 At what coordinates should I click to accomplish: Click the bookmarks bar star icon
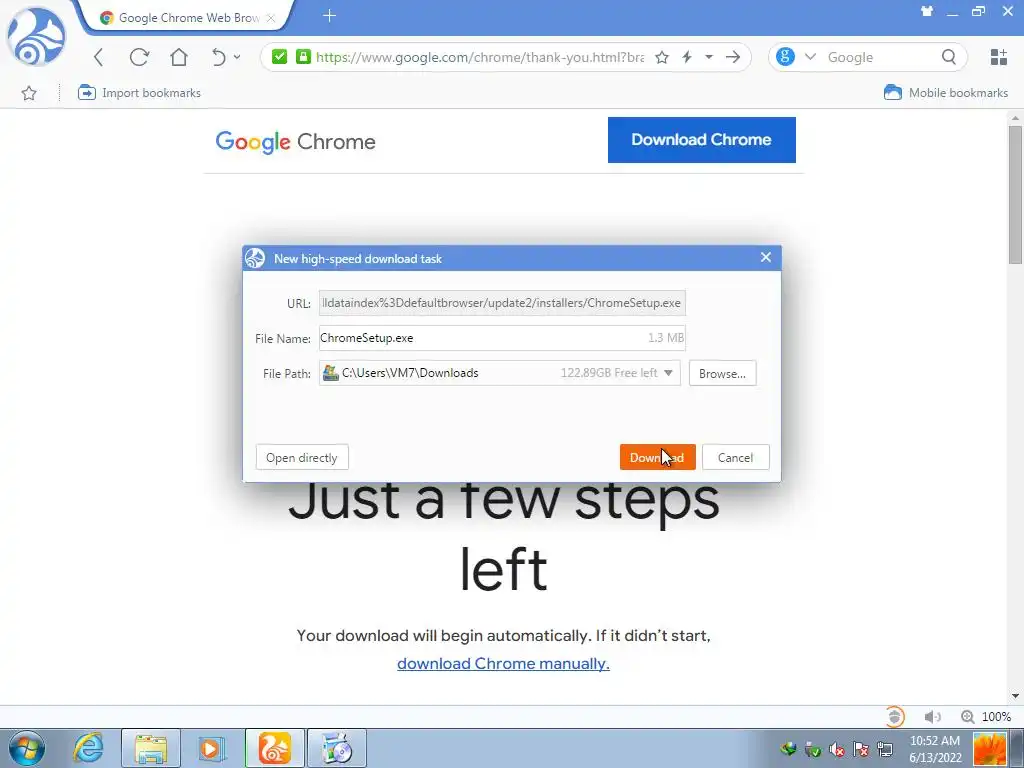pos(29,93)
